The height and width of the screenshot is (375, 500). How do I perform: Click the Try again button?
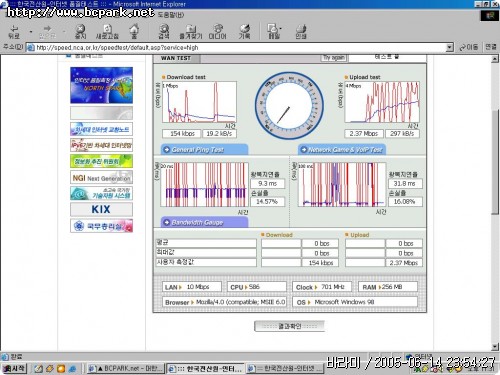click(x=334, y=58)
